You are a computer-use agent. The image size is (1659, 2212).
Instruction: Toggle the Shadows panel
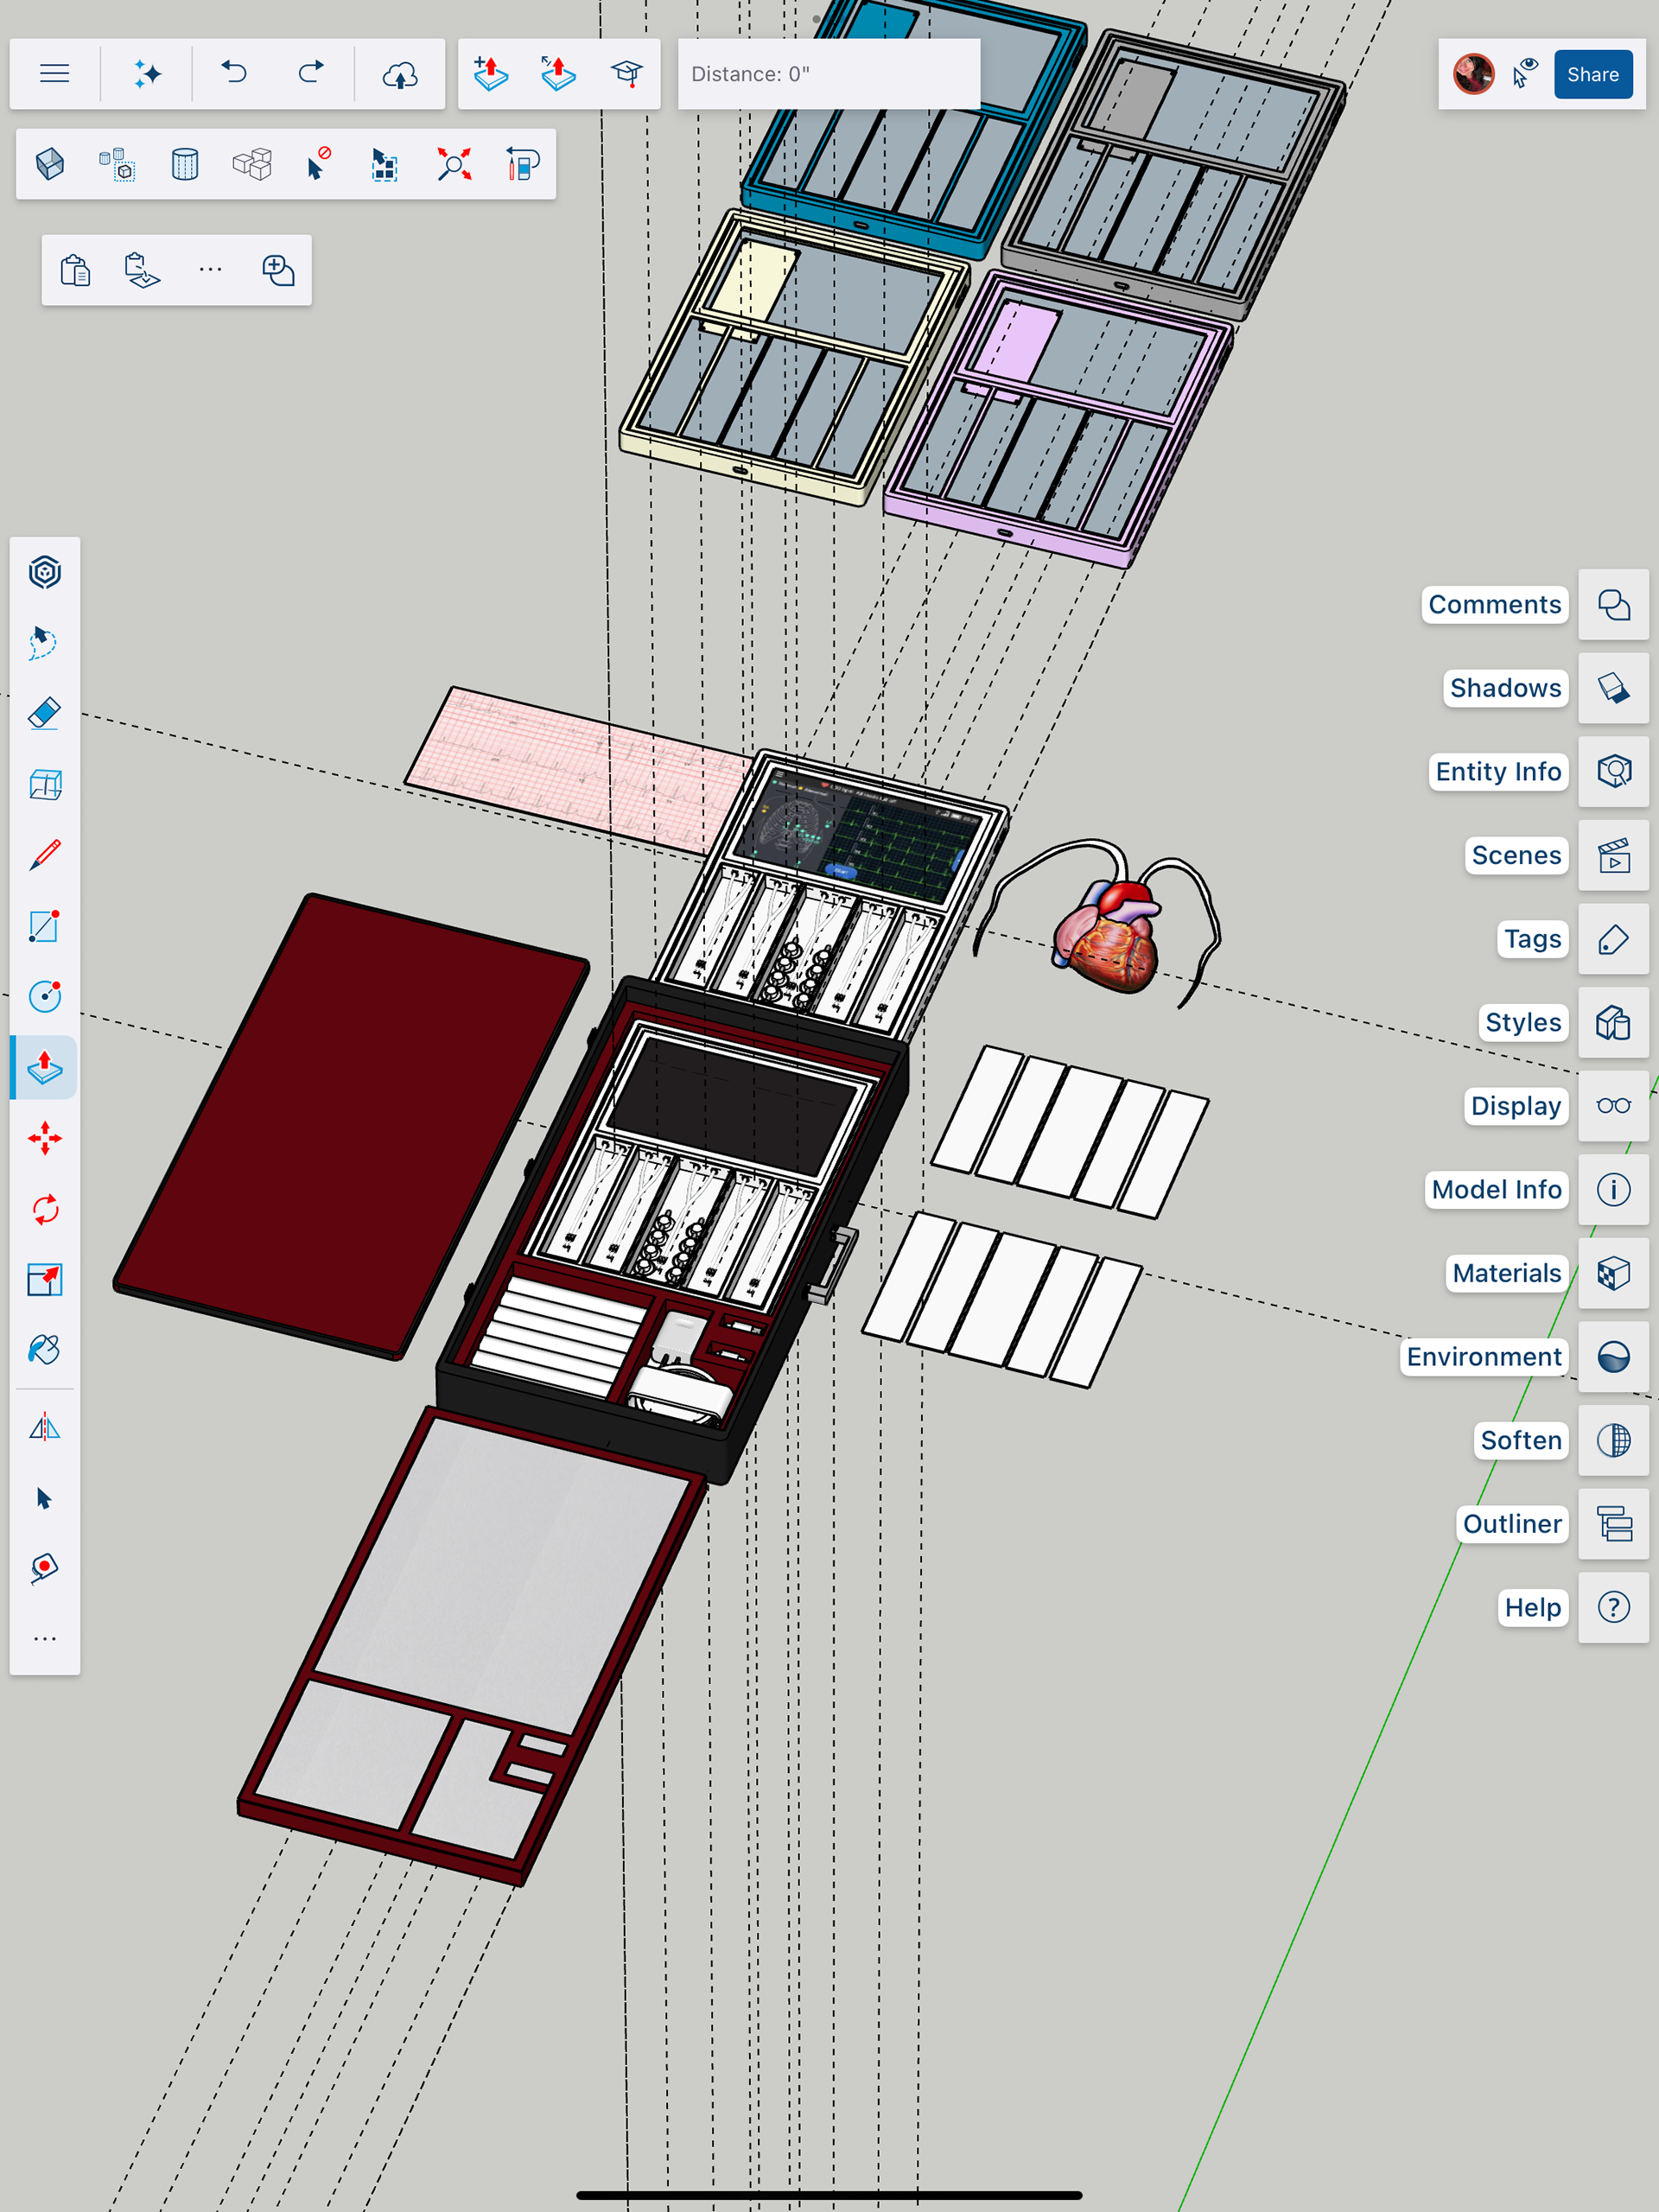tap(1613, 688)
